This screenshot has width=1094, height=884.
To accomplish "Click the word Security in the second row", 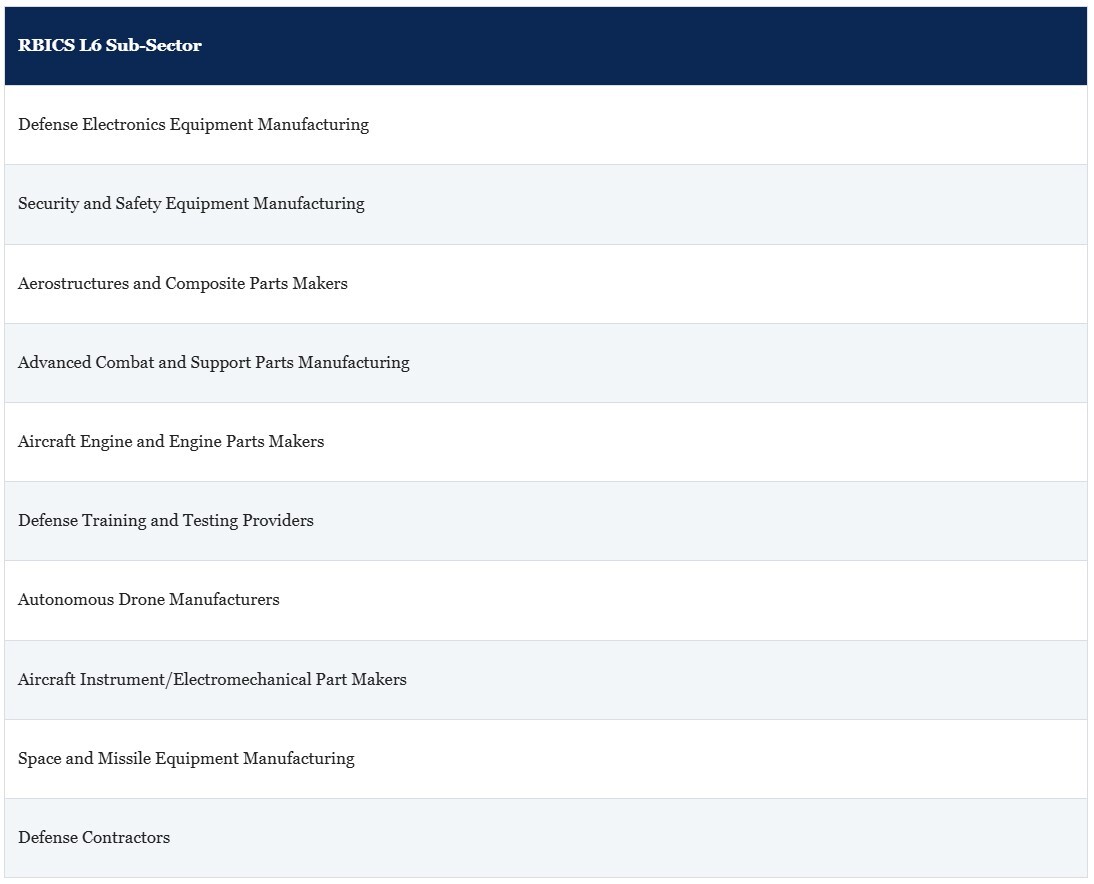I will 48,204.
